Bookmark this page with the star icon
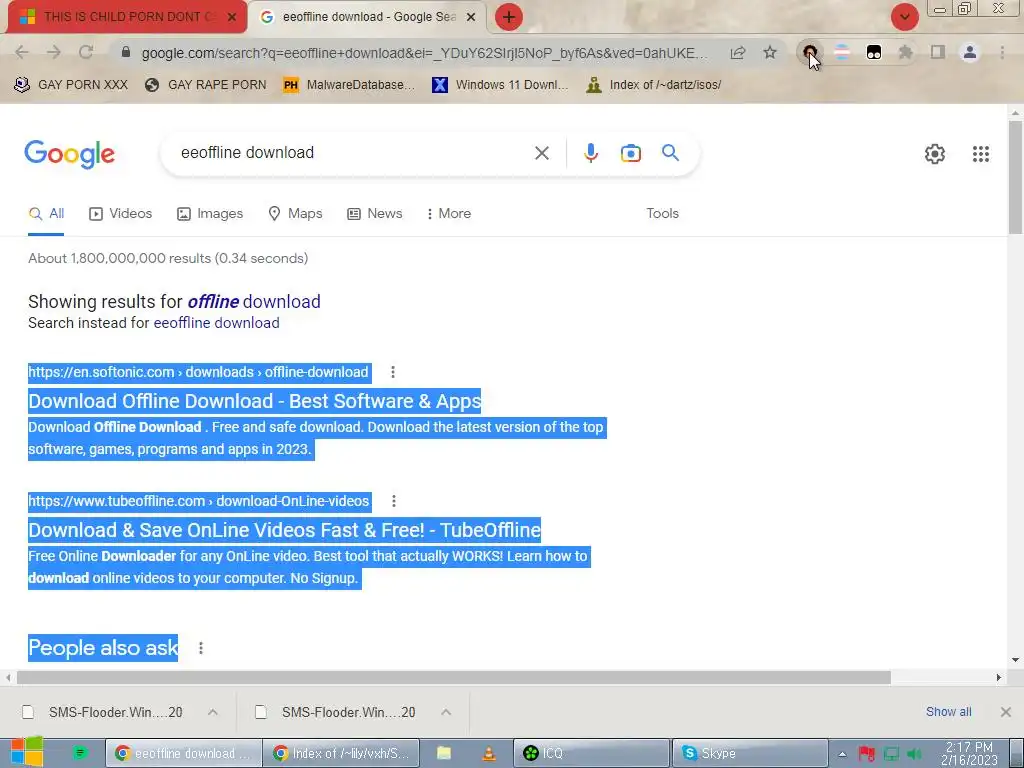Image resolution: width=1024 pixels, height=768 pixels. pos(770,53)
